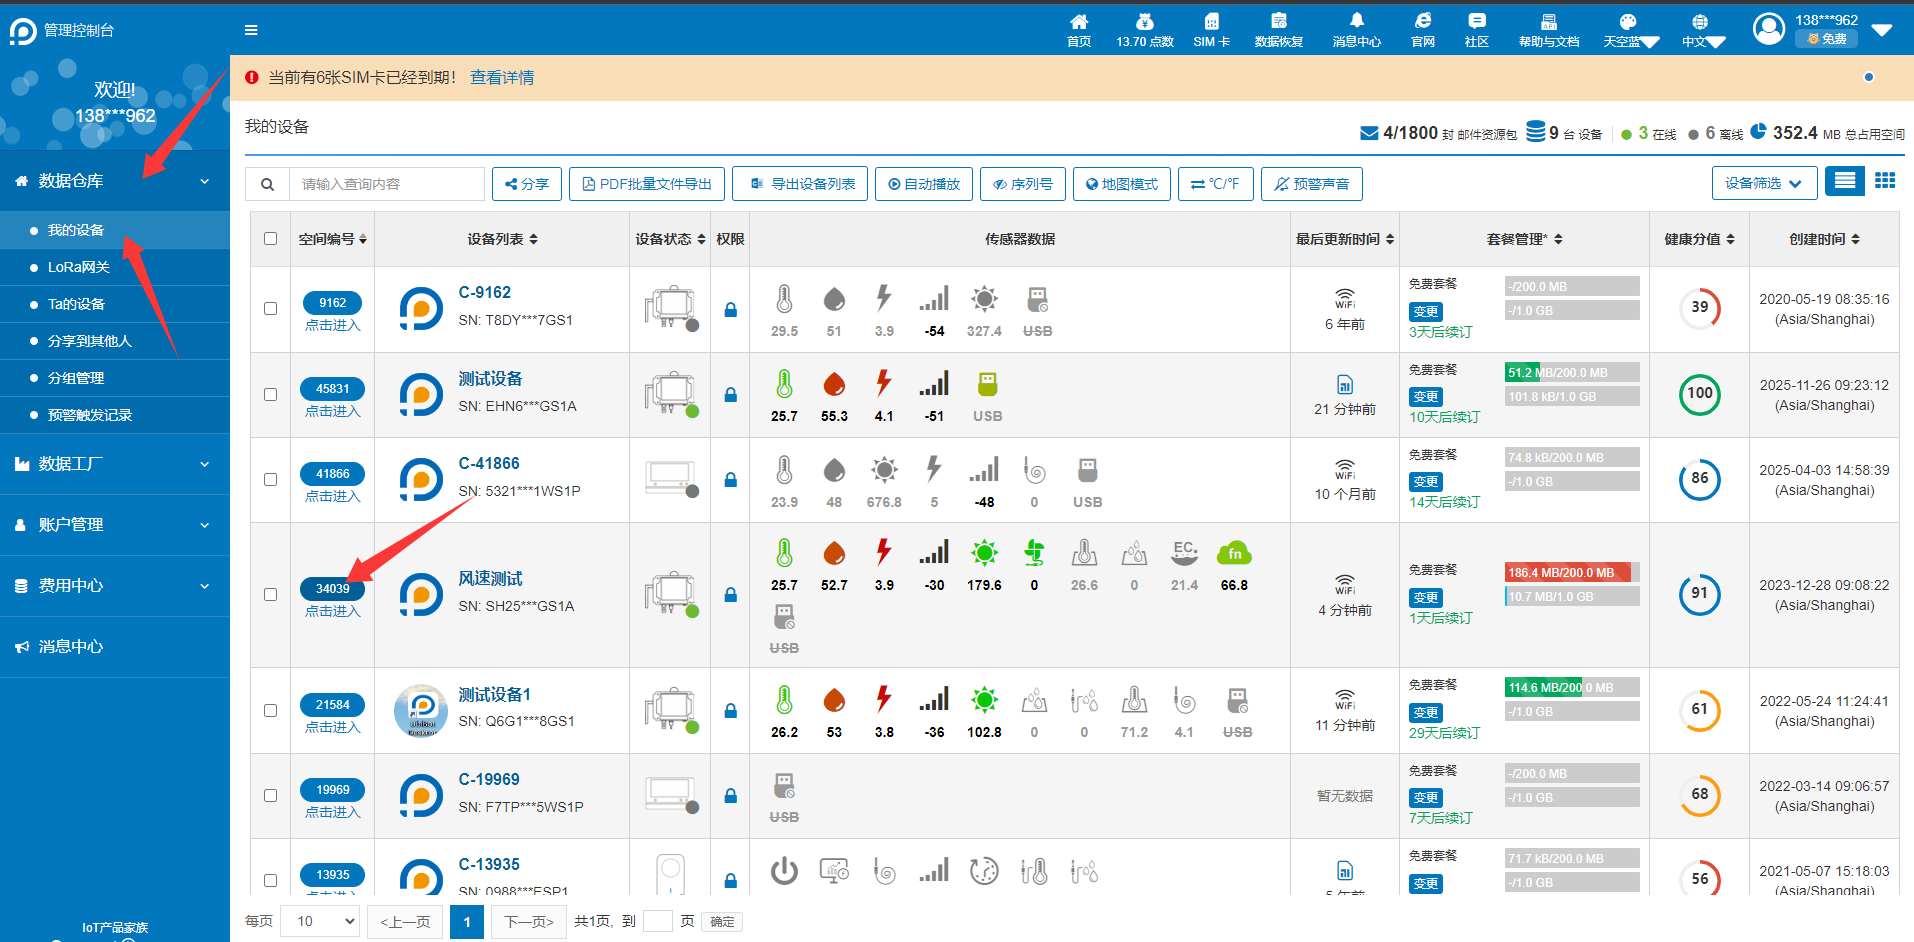Collapse the 数据仓库 sidebar section
The width and height of the screenshot is (1914, 942).
coord(115,181)
